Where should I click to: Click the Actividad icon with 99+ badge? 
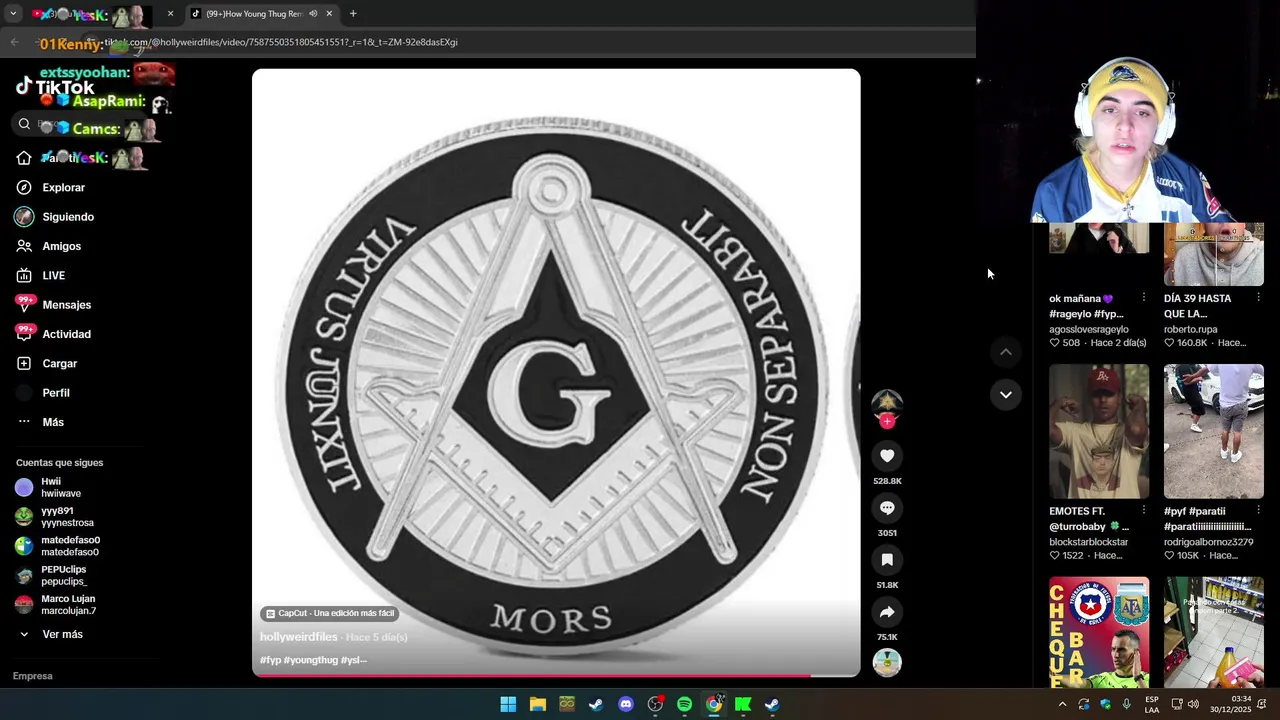pos(24,333)
